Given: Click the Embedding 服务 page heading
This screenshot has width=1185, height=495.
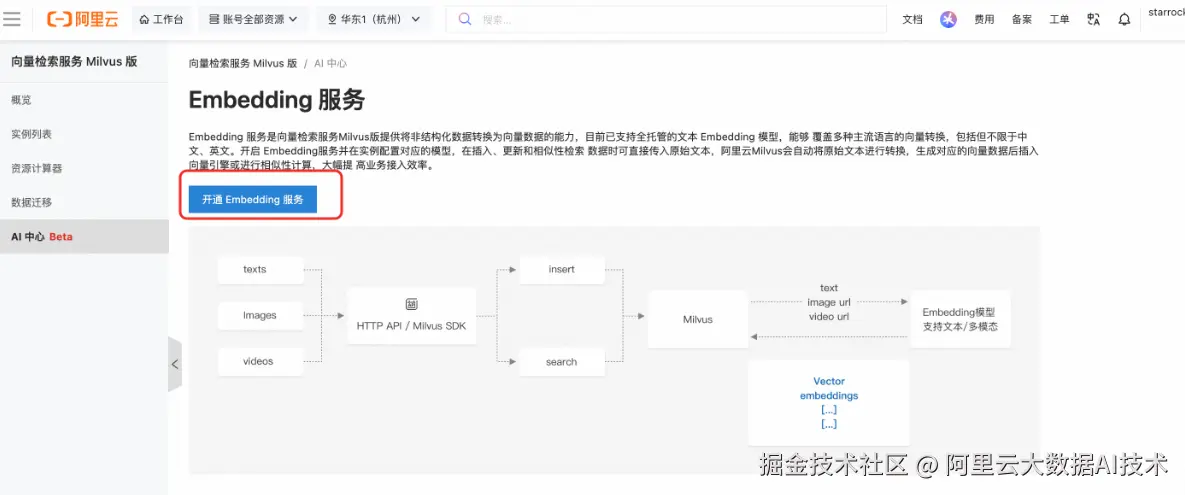Looking at the screenshot, I should (x=277, y=101).
